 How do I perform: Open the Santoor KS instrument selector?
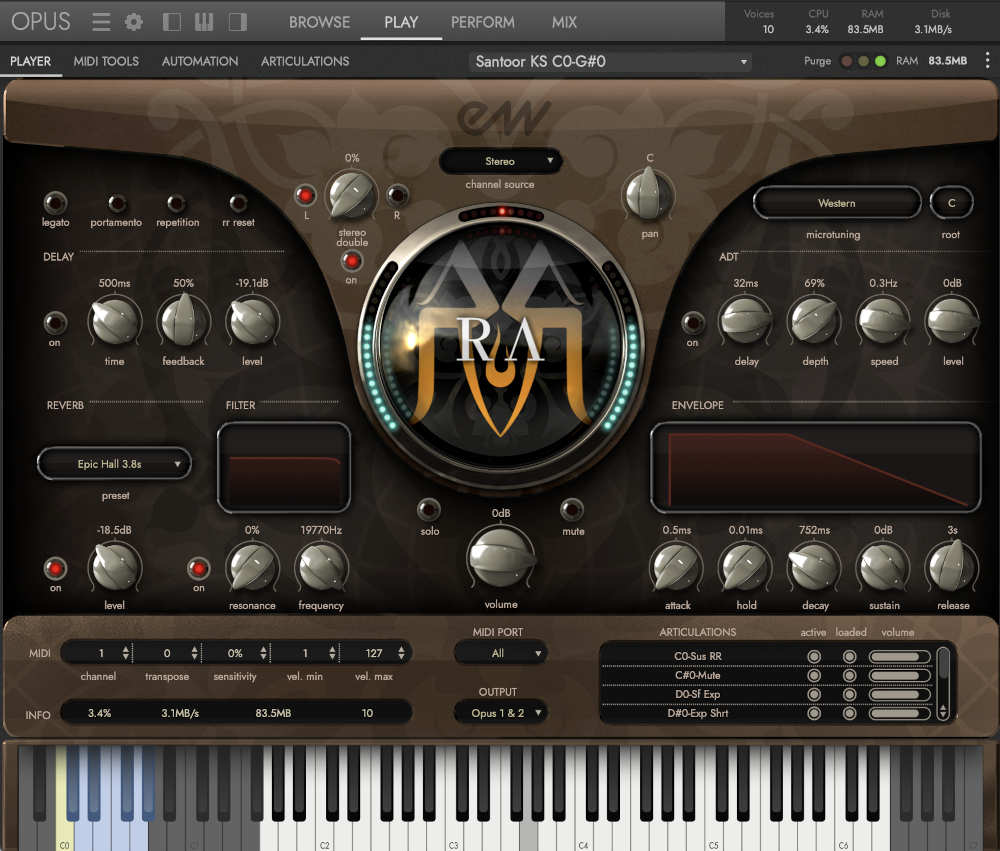pyautogui.click(x=608, y=61)
